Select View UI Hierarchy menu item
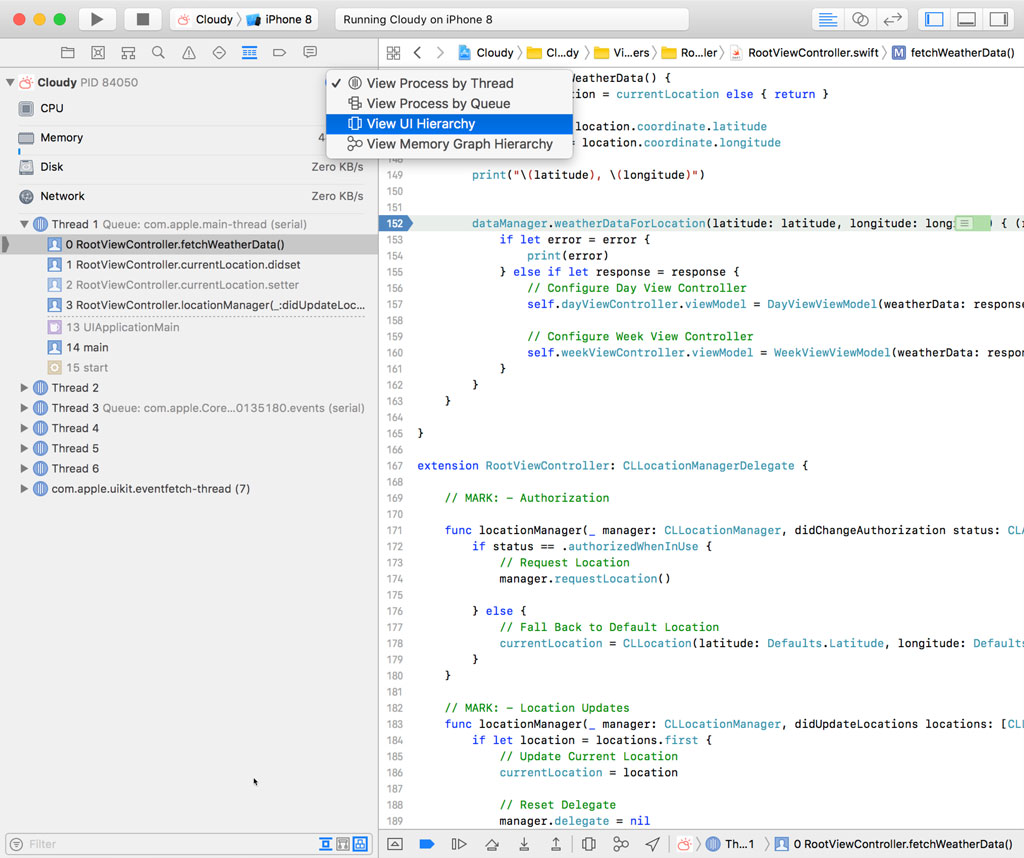The width and height of the screenshot is (1024, 858). tap(420, 124)
